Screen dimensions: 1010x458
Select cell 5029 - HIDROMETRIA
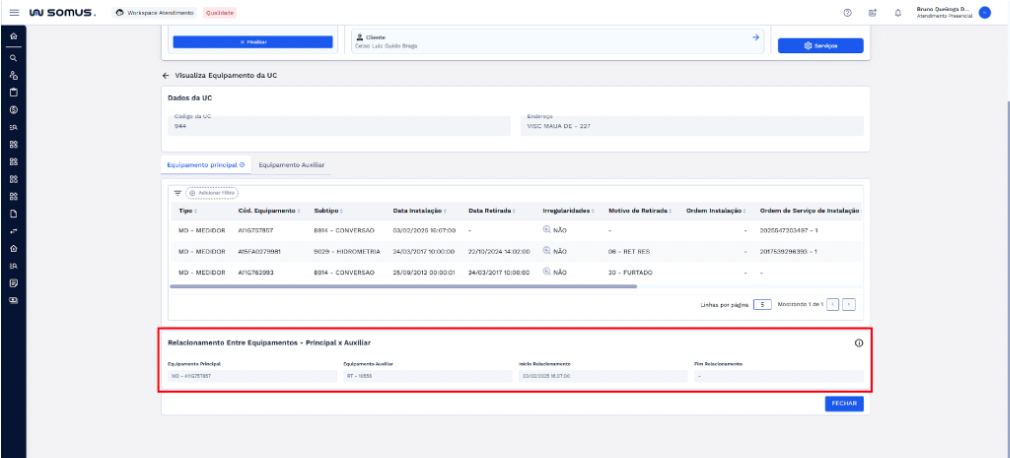pos(347,251)
